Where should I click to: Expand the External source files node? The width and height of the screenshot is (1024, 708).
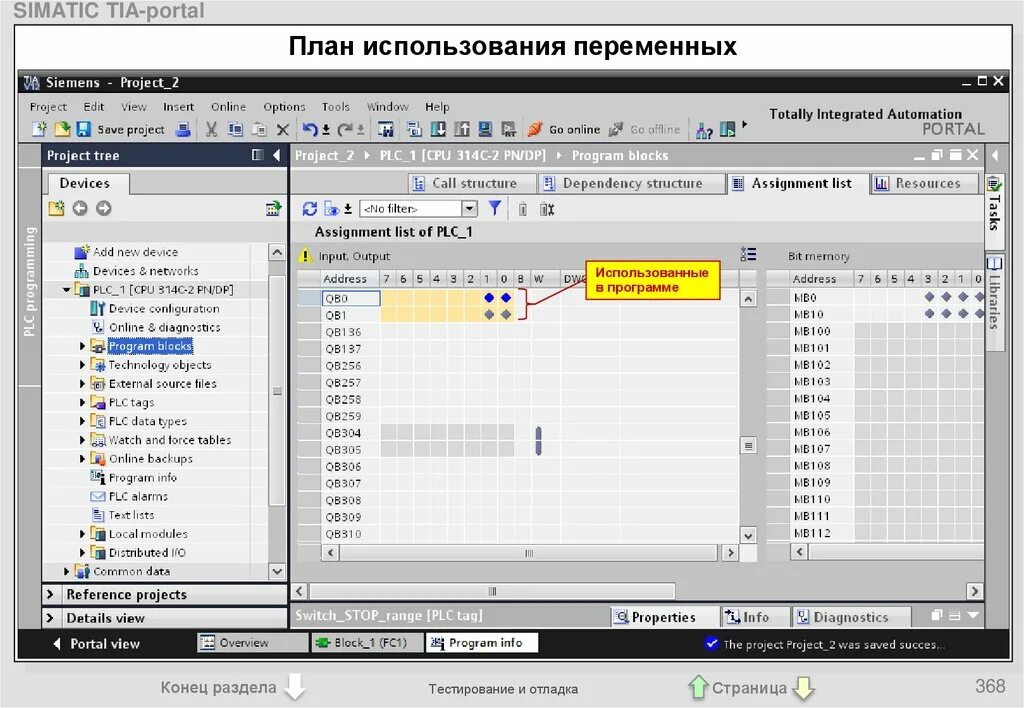(x=82, y=384)
